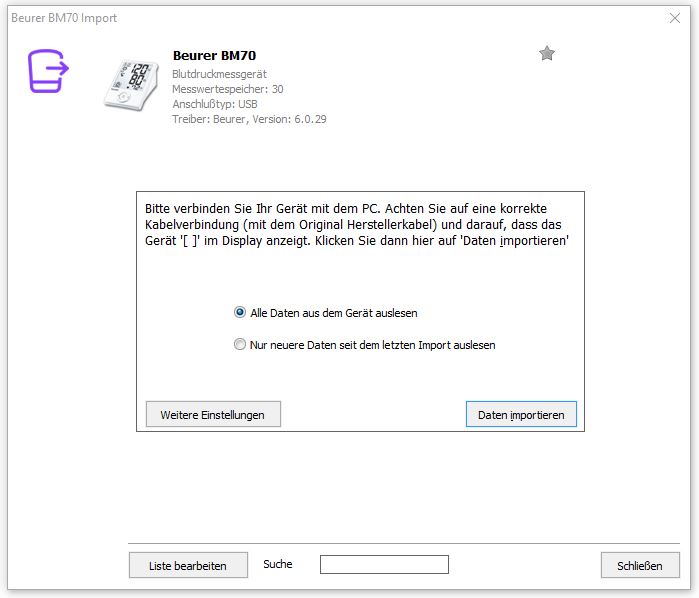Image resolution: width=699 pixels, height=598 pixels.
Task: Click the purple import device icon
Action: [48, 71]
